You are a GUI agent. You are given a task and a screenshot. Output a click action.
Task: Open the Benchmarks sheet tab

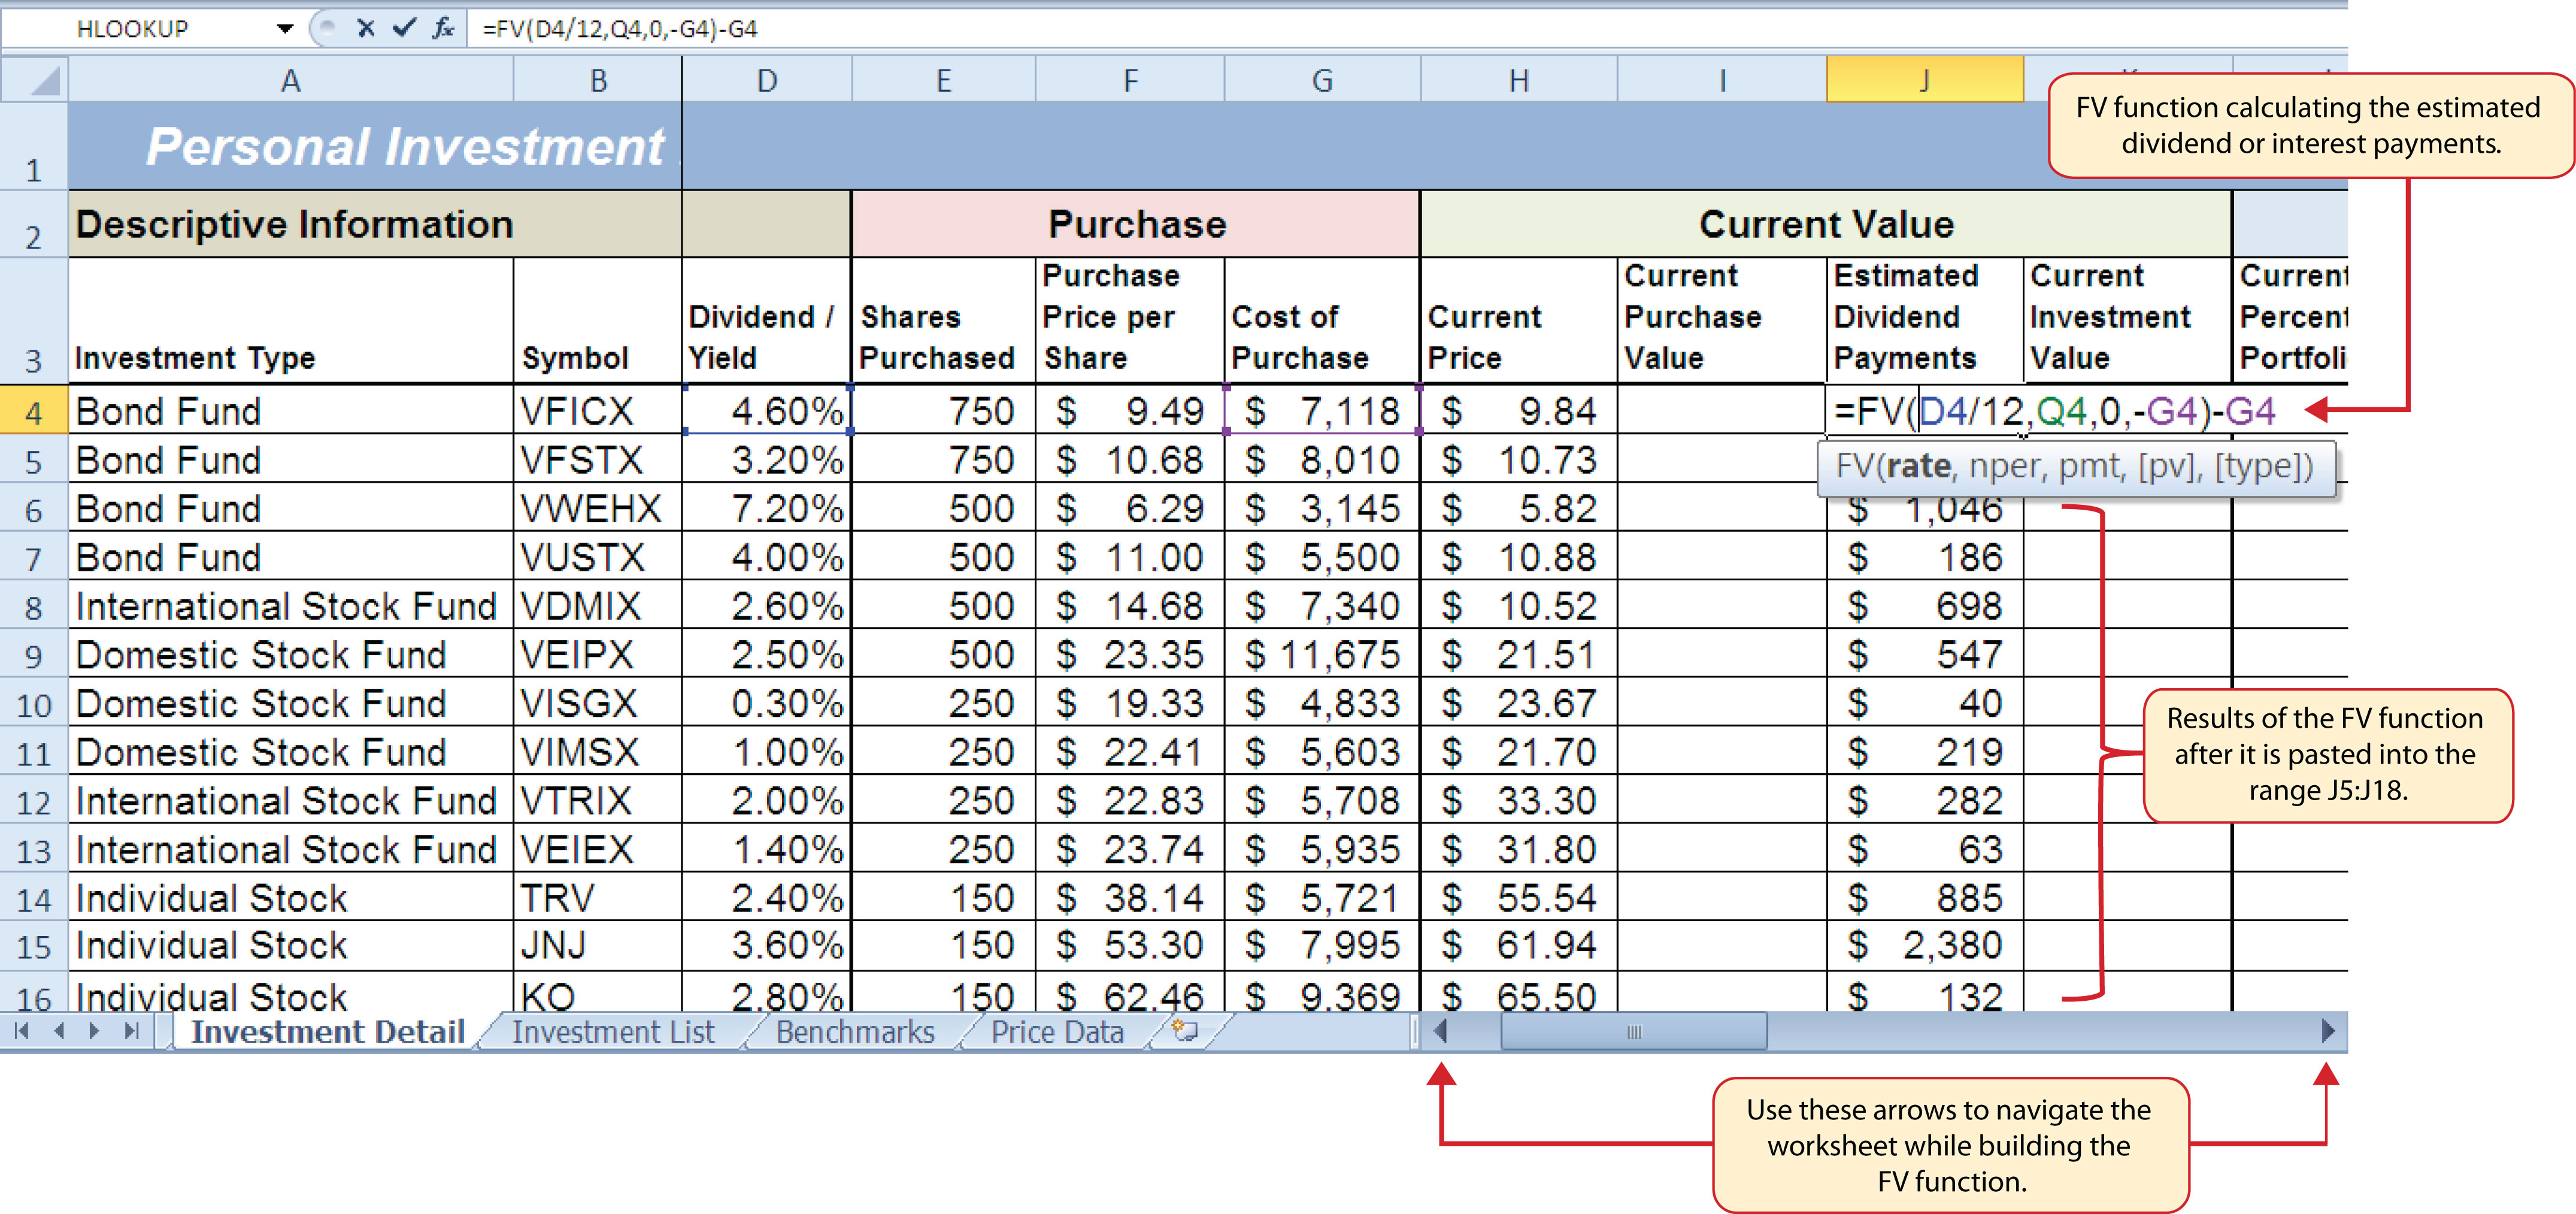[855, 1032]
